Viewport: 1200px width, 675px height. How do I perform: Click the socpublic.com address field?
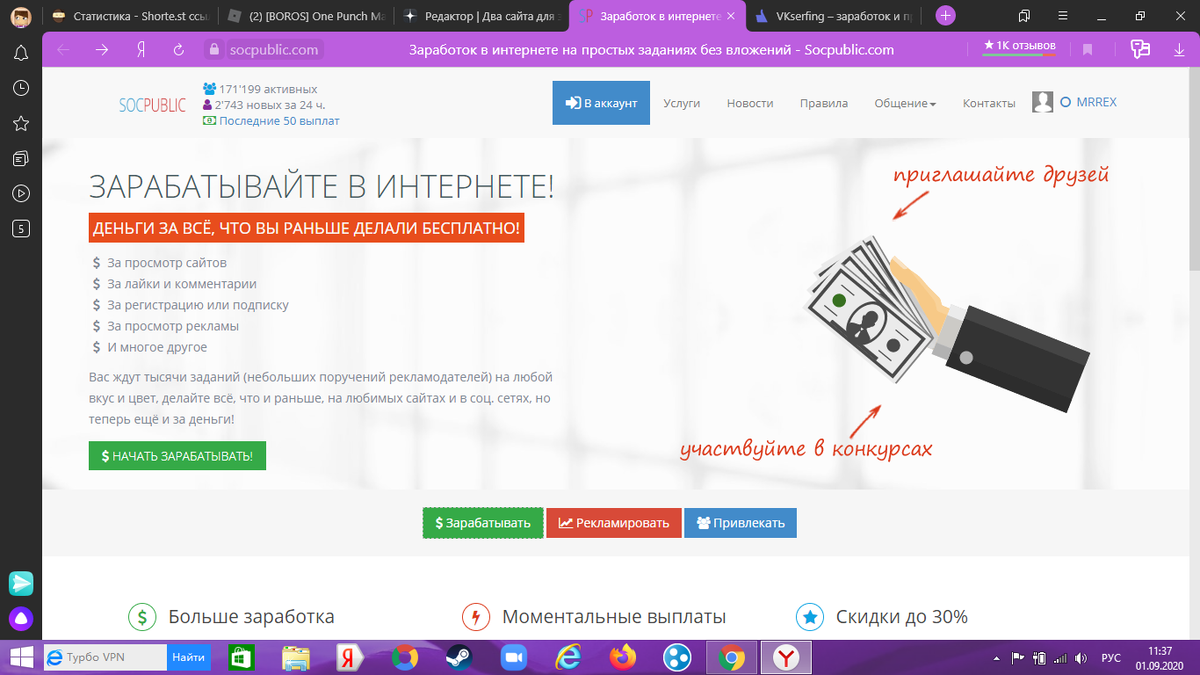point(274,49)
